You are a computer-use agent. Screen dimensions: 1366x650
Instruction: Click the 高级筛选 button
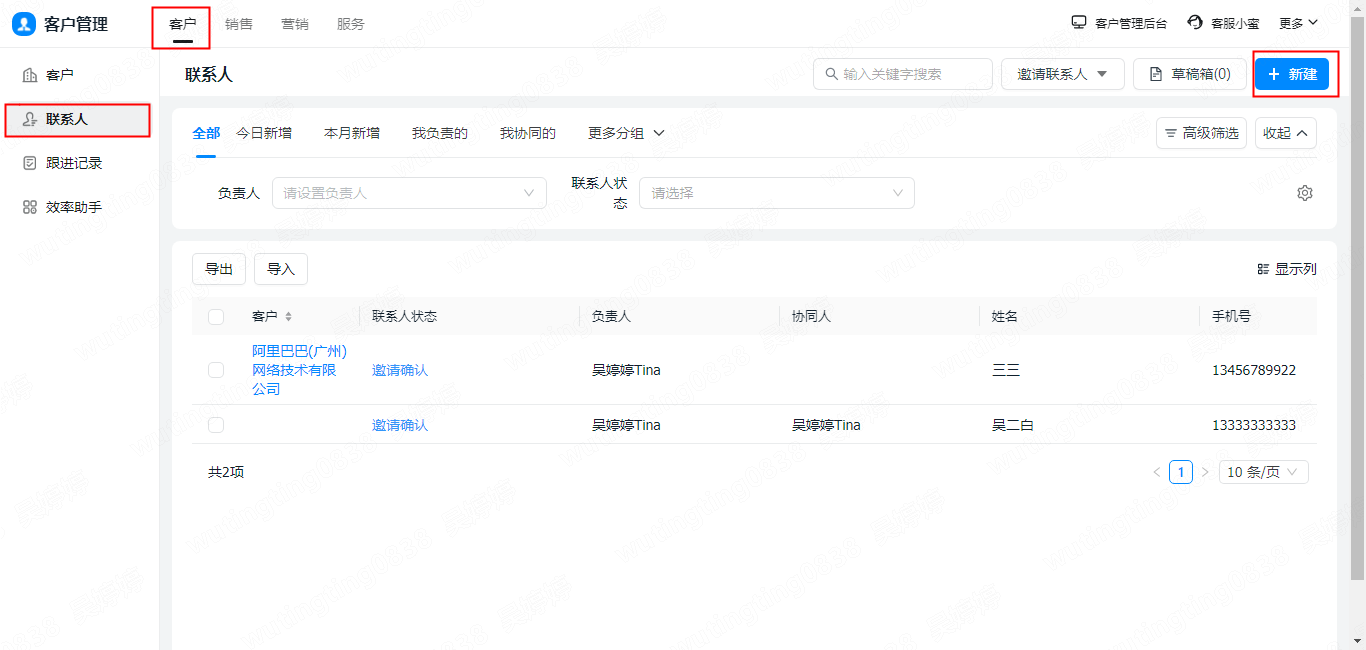pyautogui.click(x=1201, y=133)
